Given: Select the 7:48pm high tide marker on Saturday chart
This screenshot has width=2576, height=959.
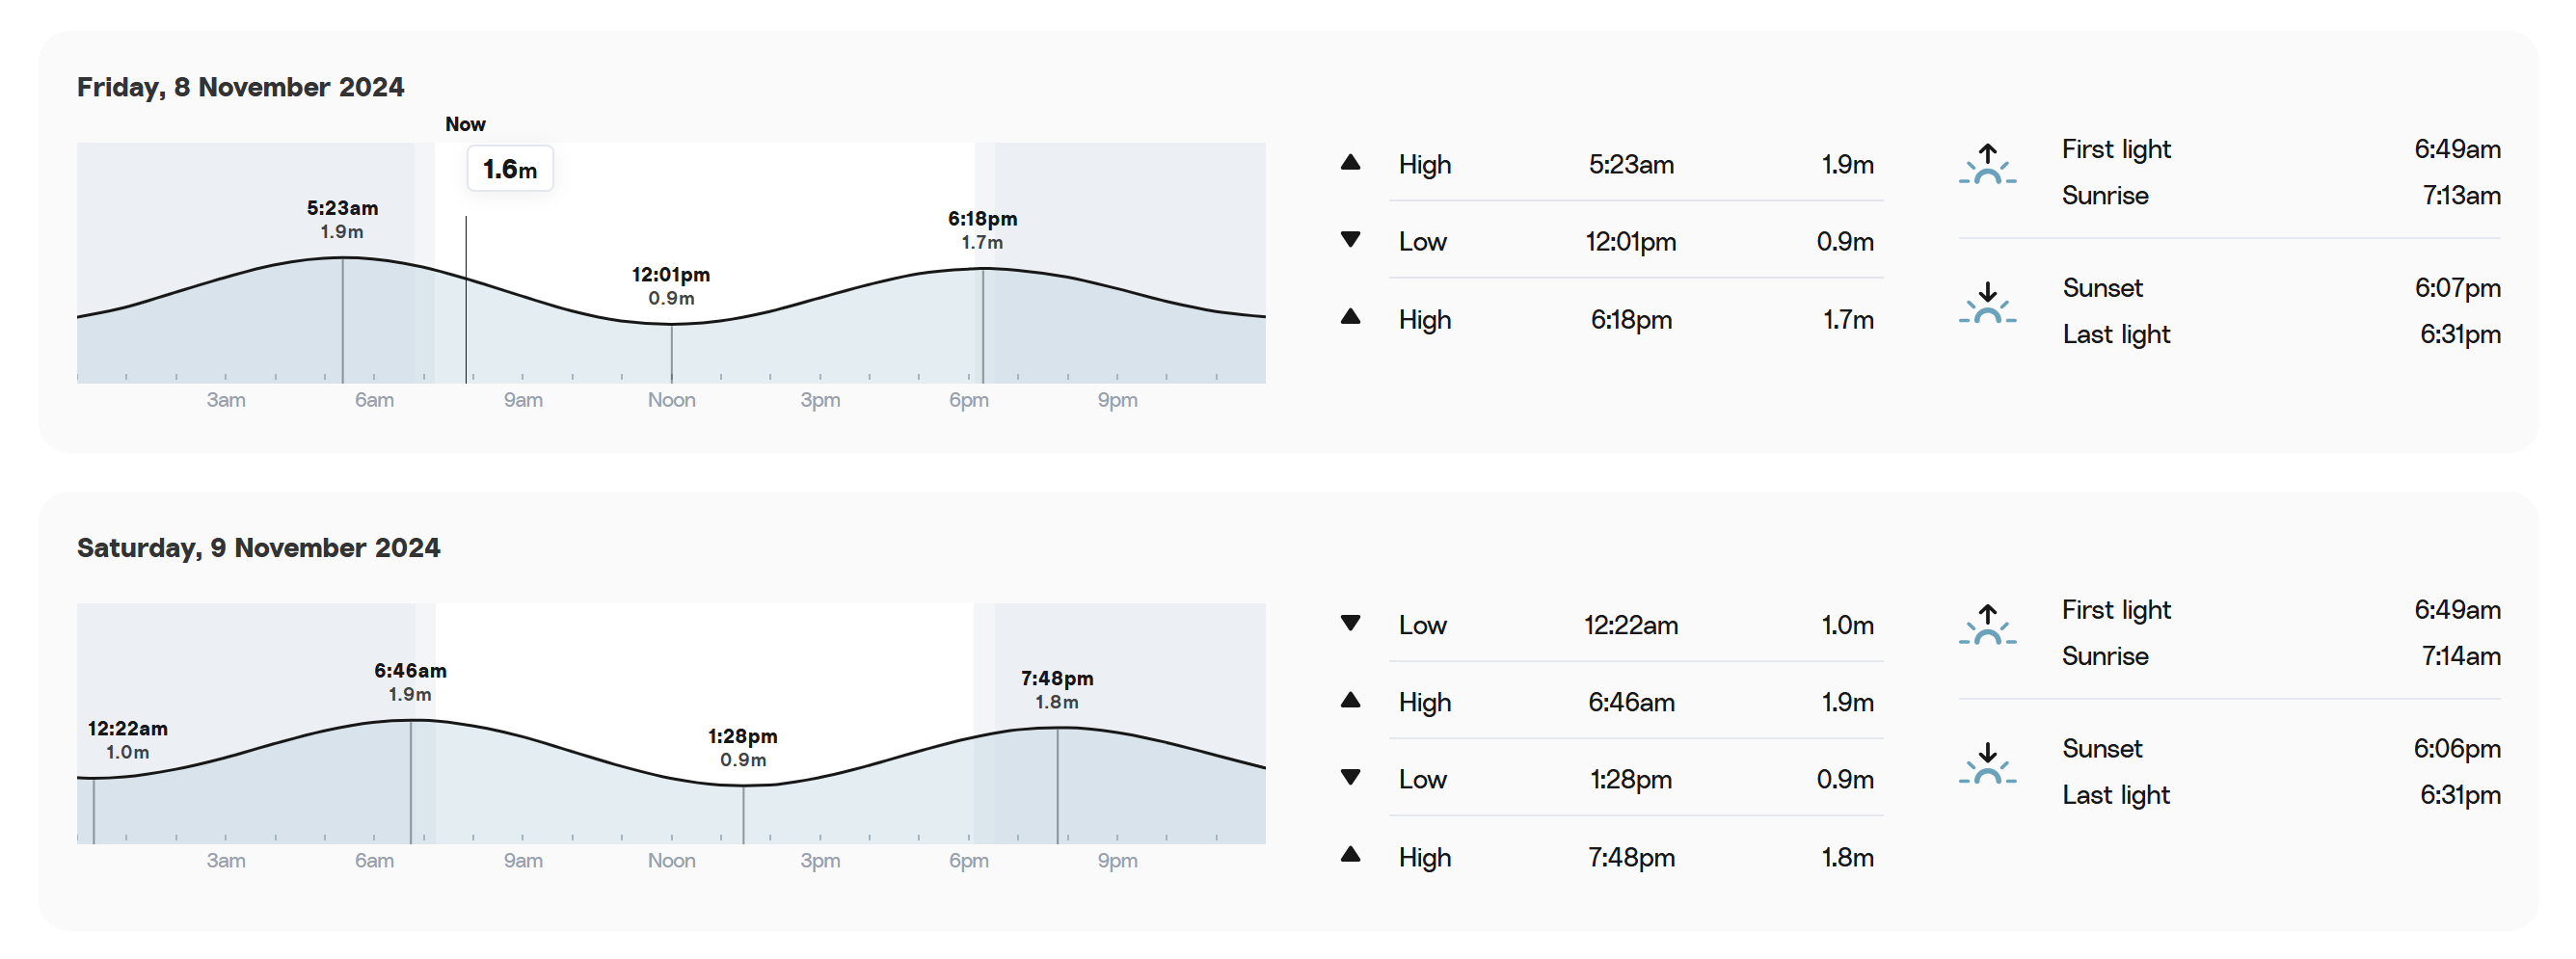Looking at the screenshot, I should click(1057, 689).
